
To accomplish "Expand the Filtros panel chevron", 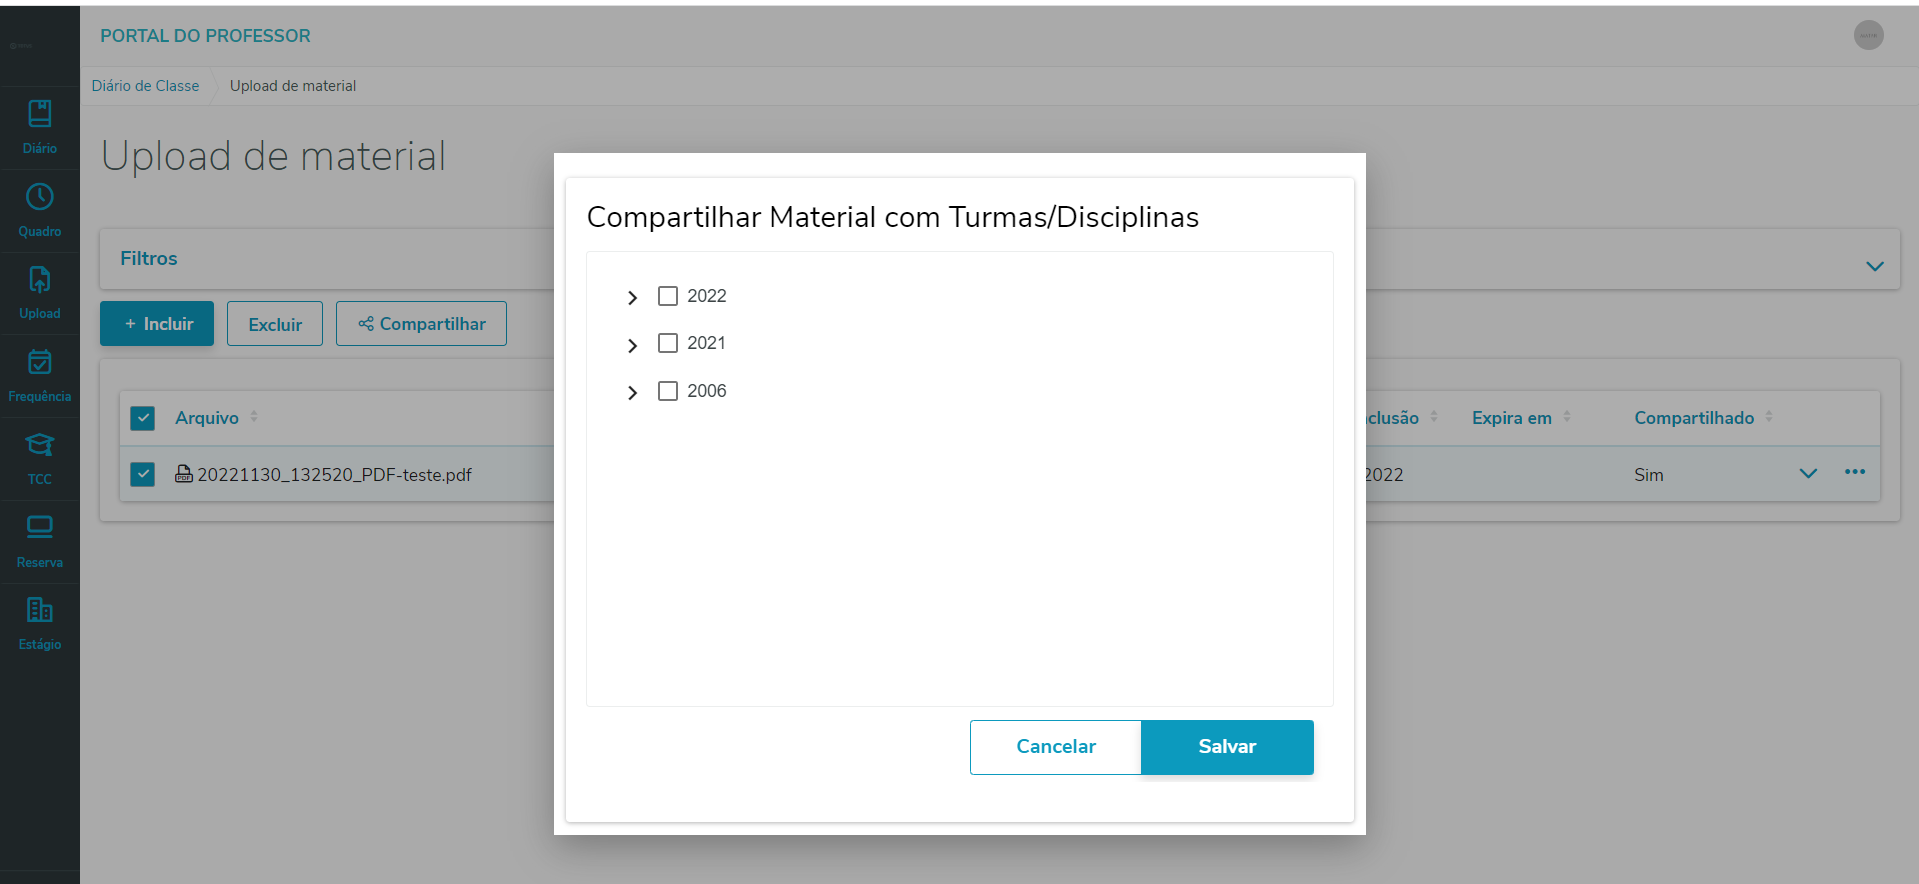I will (1874, 266).
